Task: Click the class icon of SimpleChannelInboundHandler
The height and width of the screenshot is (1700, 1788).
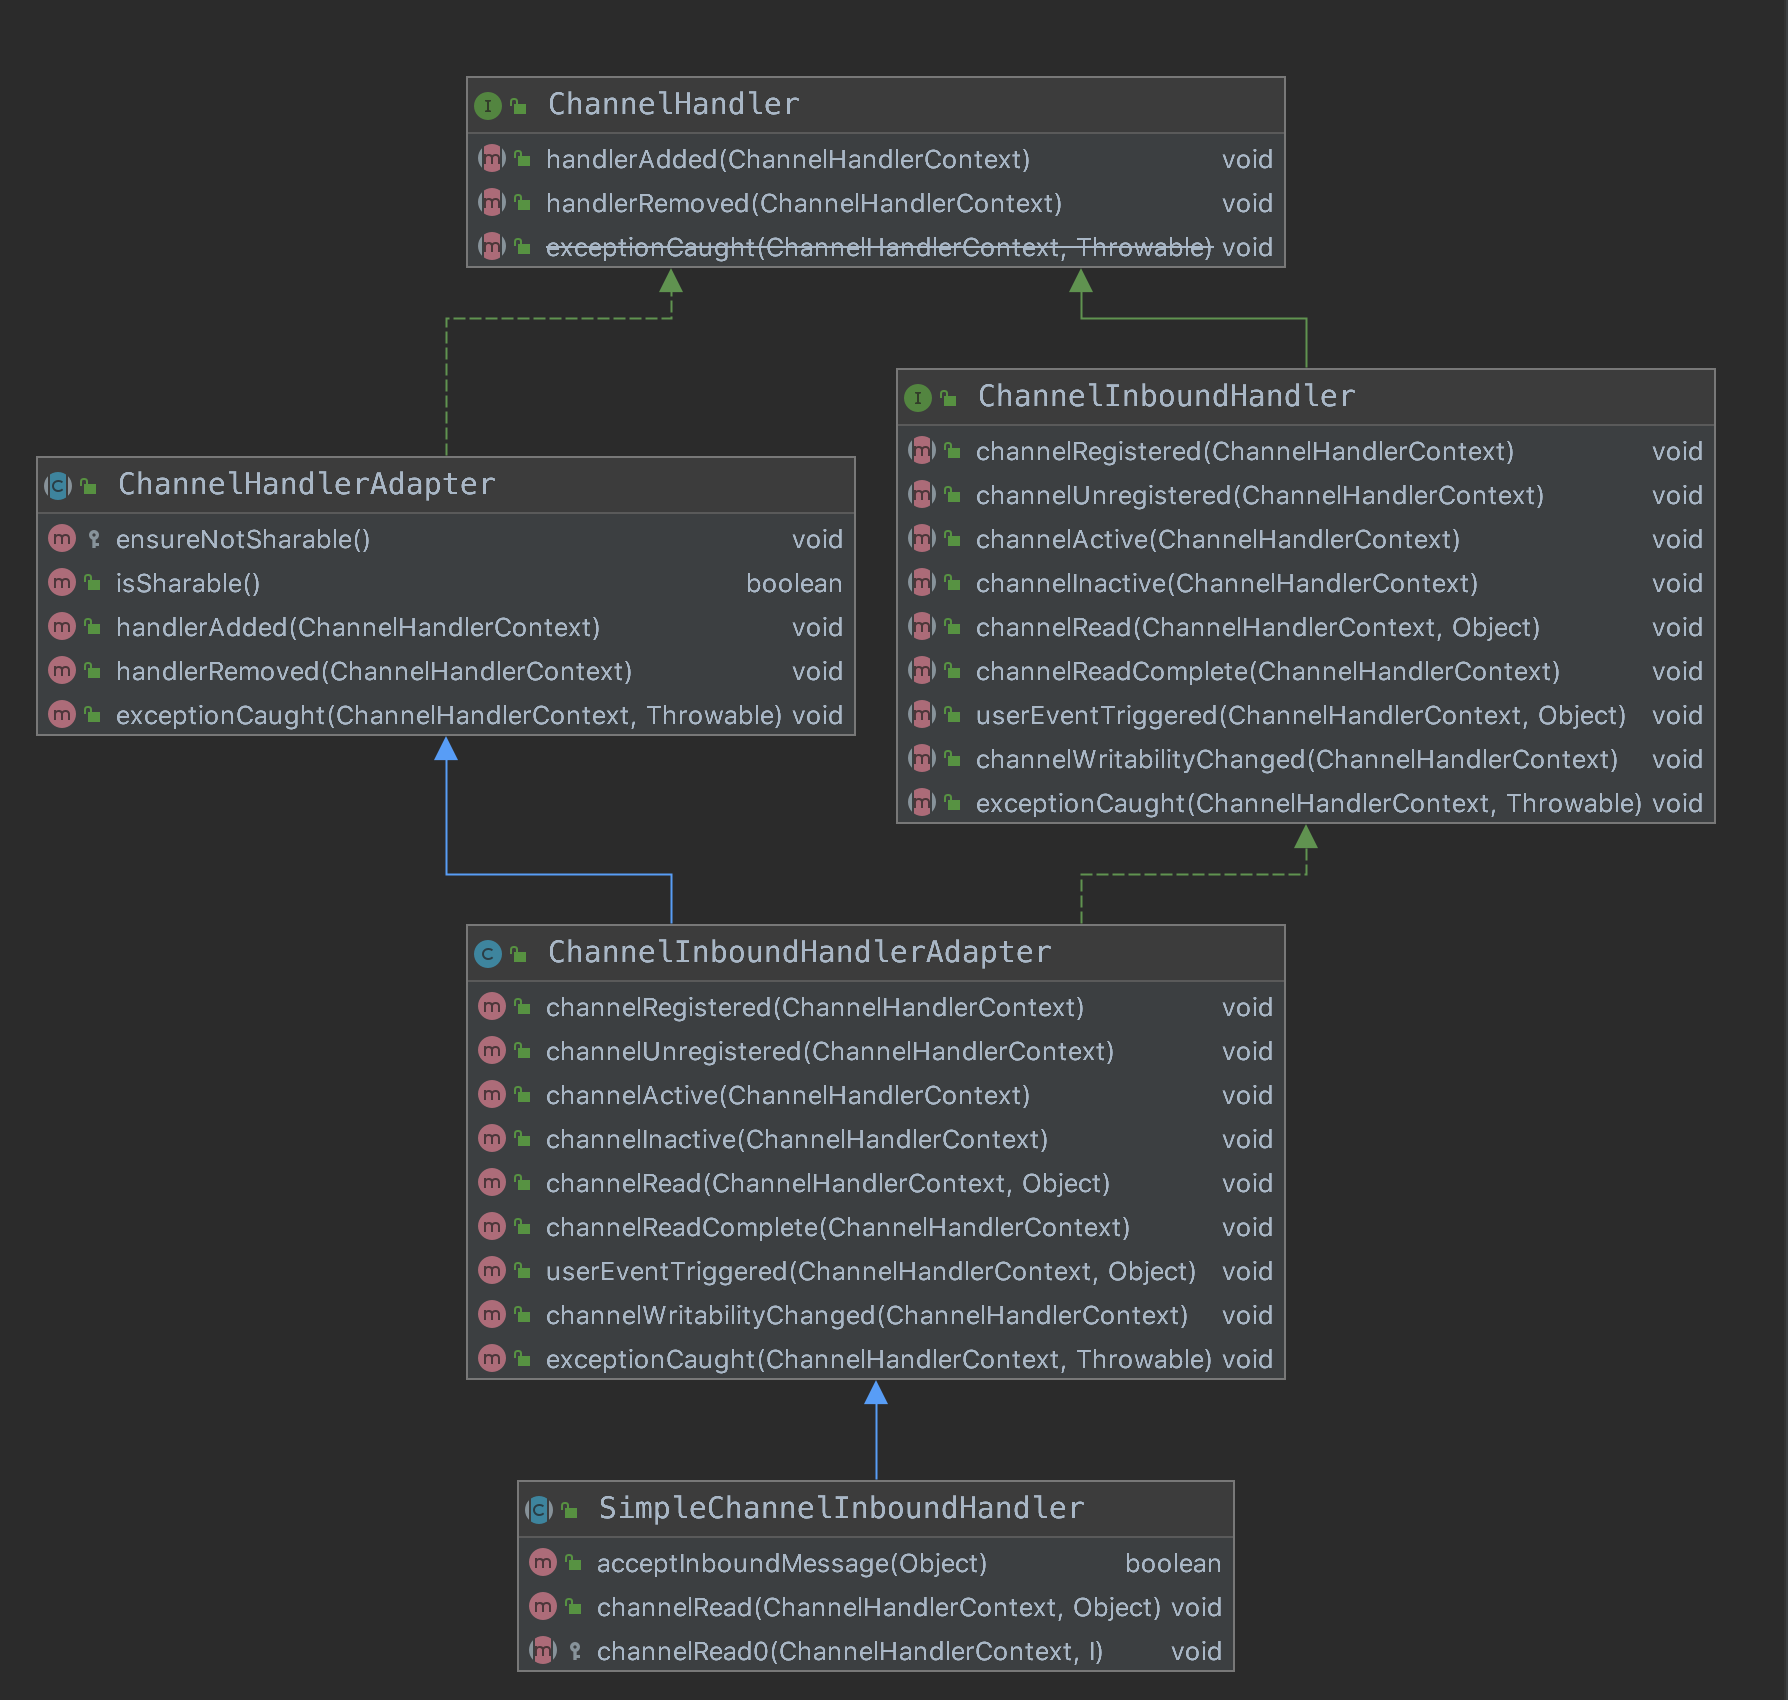Action: pyautogui.click(x=539, y=1508)
